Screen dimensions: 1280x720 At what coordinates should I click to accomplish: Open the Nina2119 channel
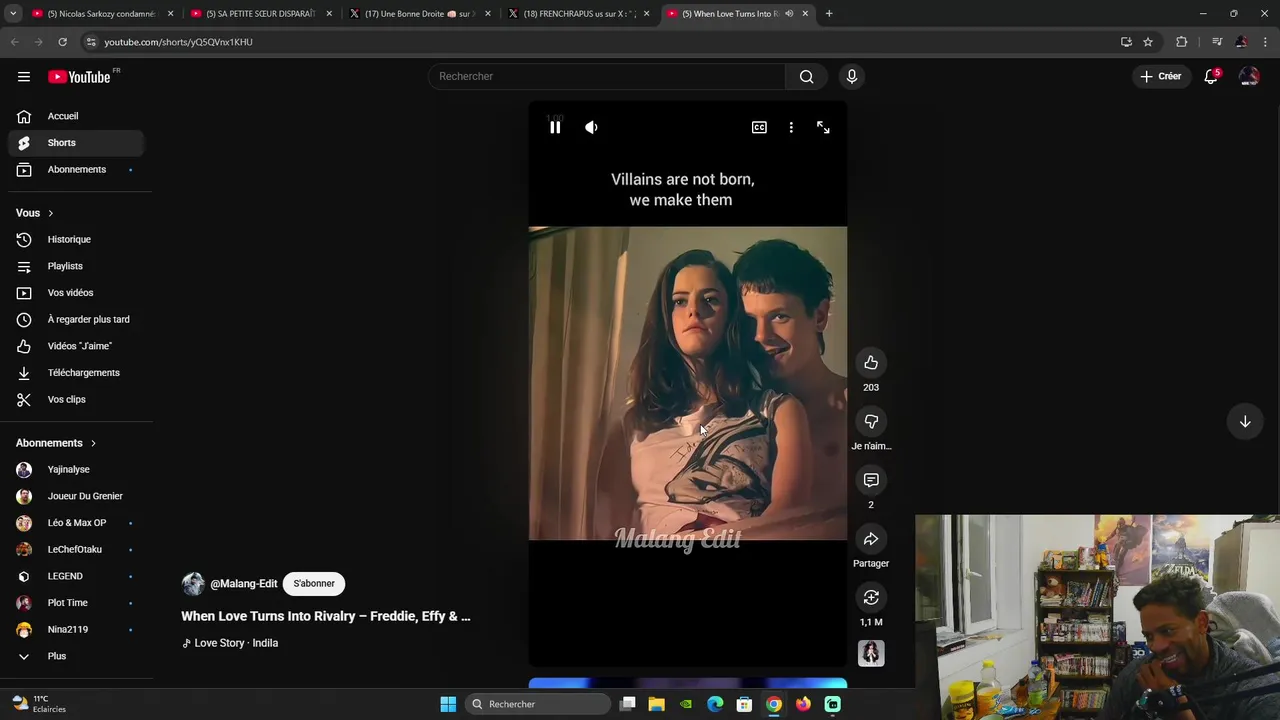click(x=76, y=630)
